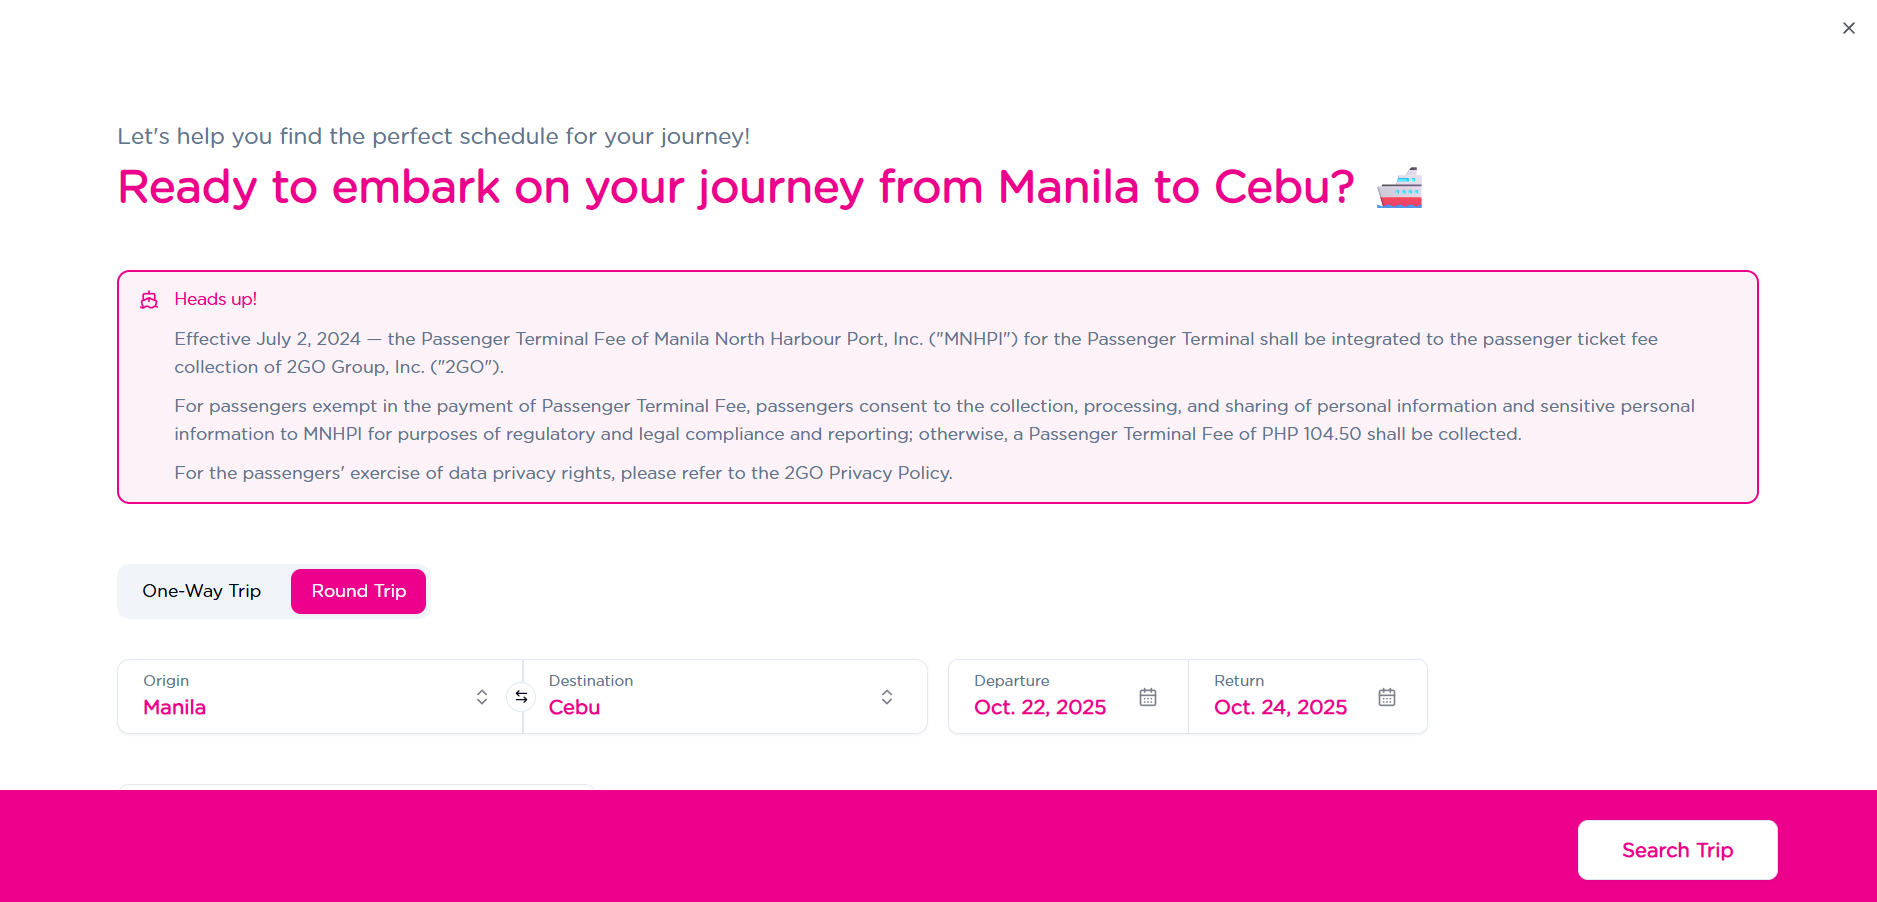Select the Round Trip option

pyautogui.click(x=358, y=591)
